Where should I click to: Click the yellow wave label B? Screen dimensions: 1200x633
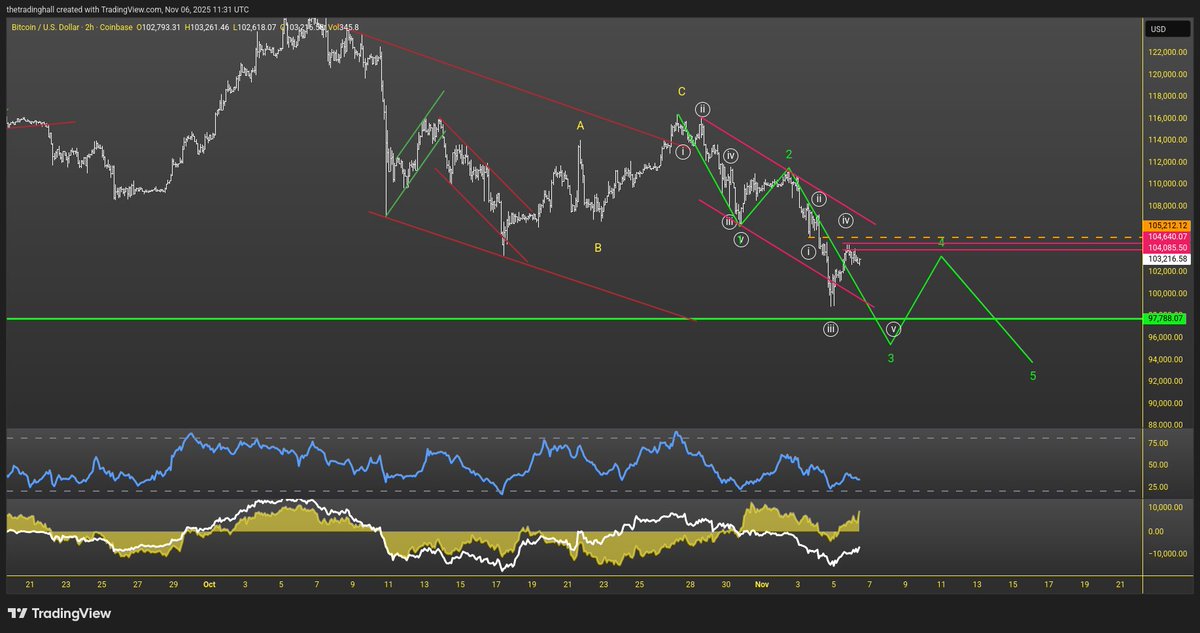coord(597,247)
